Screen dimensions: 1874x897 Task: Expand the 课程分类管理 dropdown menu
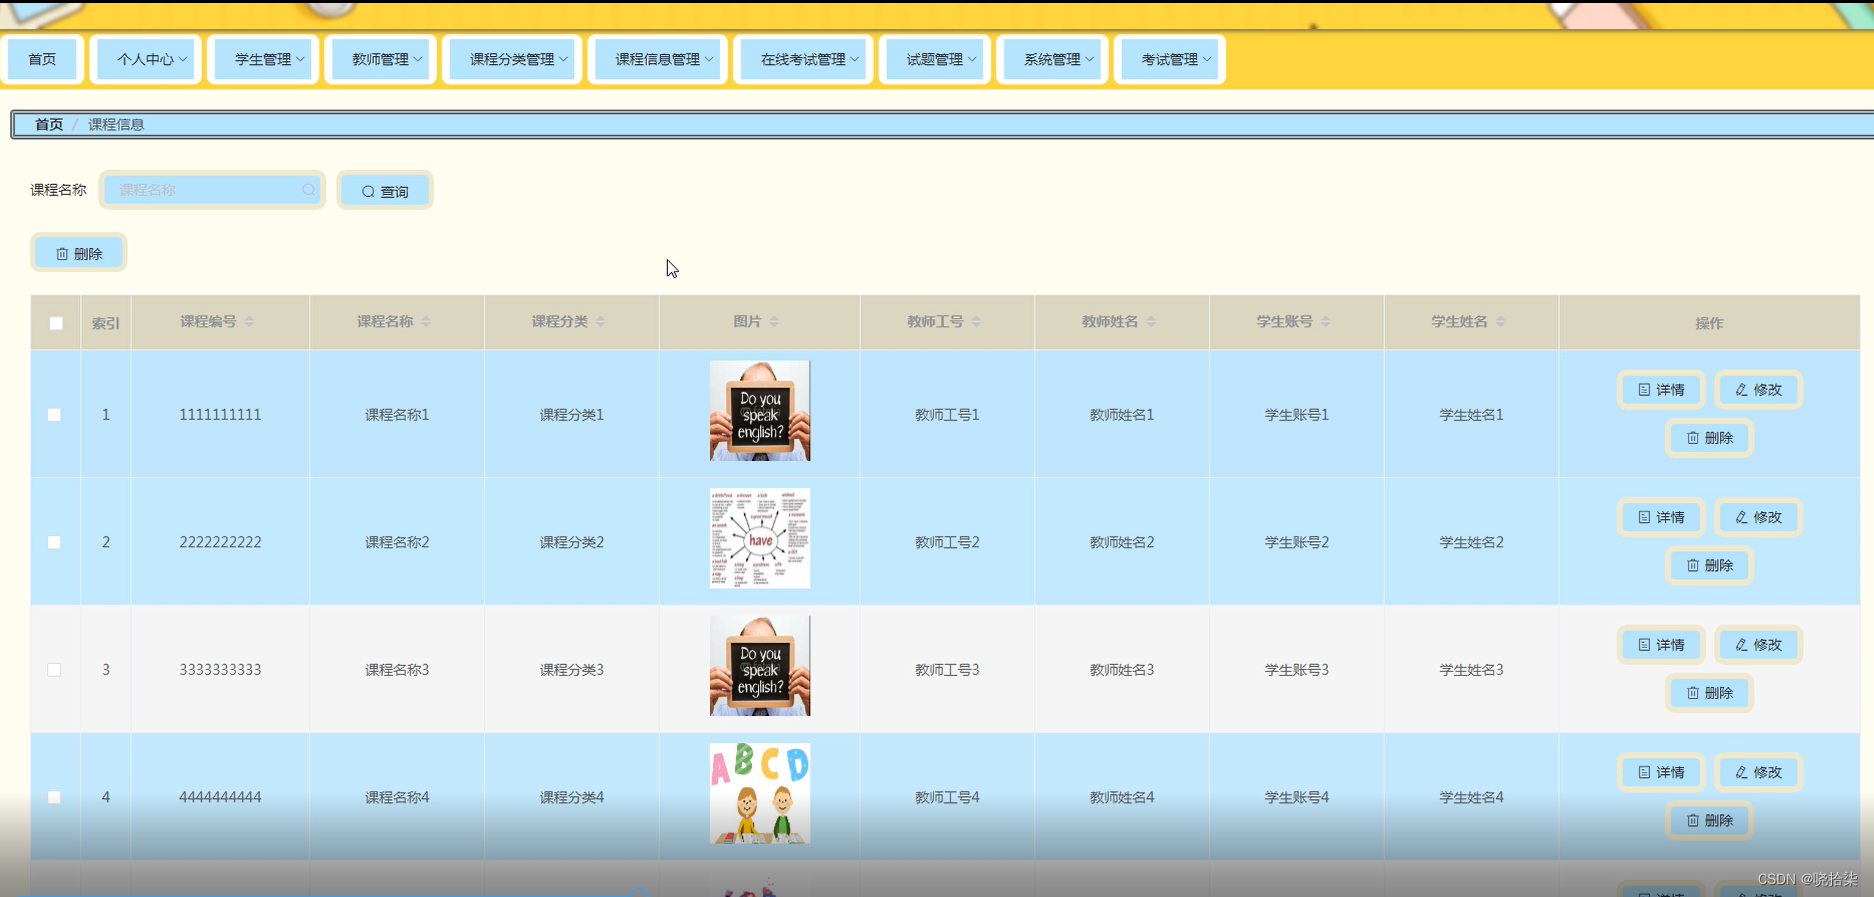512,60
